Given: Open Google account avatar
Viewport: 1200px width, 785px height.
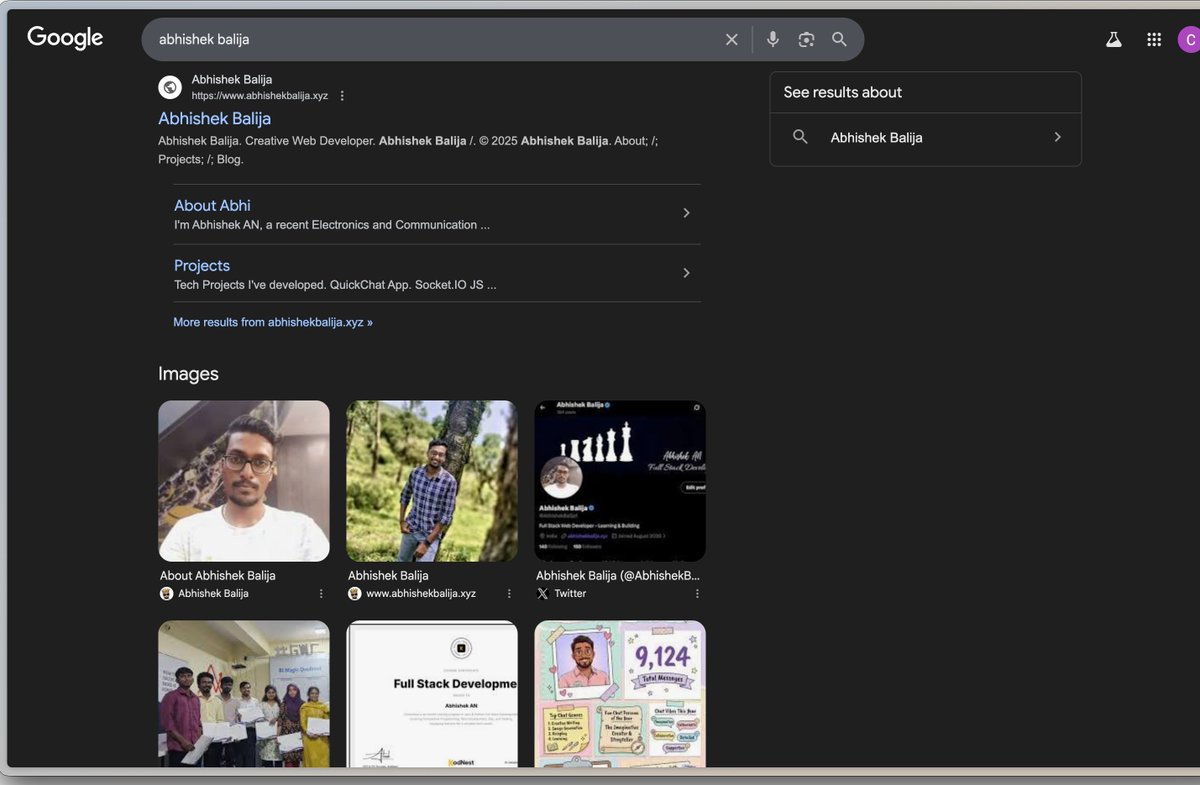Looking at the screenshot, I should (1188, 39).
